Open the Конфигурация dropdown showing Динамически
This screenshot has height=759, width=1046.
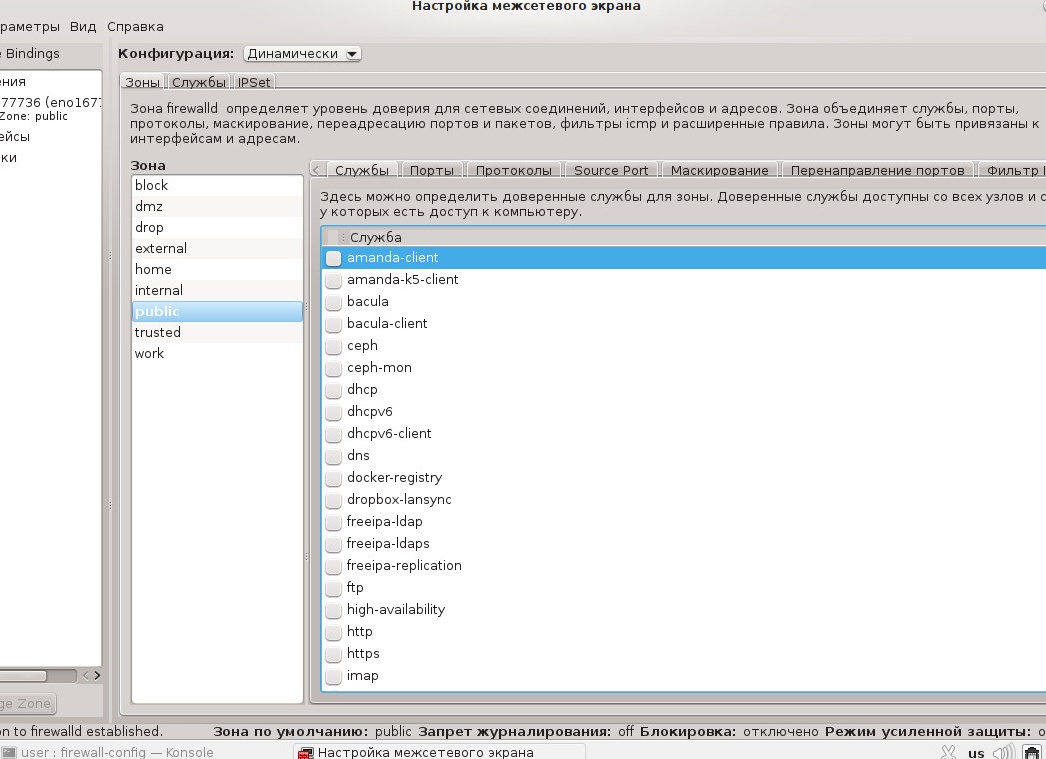coord(302,54)
